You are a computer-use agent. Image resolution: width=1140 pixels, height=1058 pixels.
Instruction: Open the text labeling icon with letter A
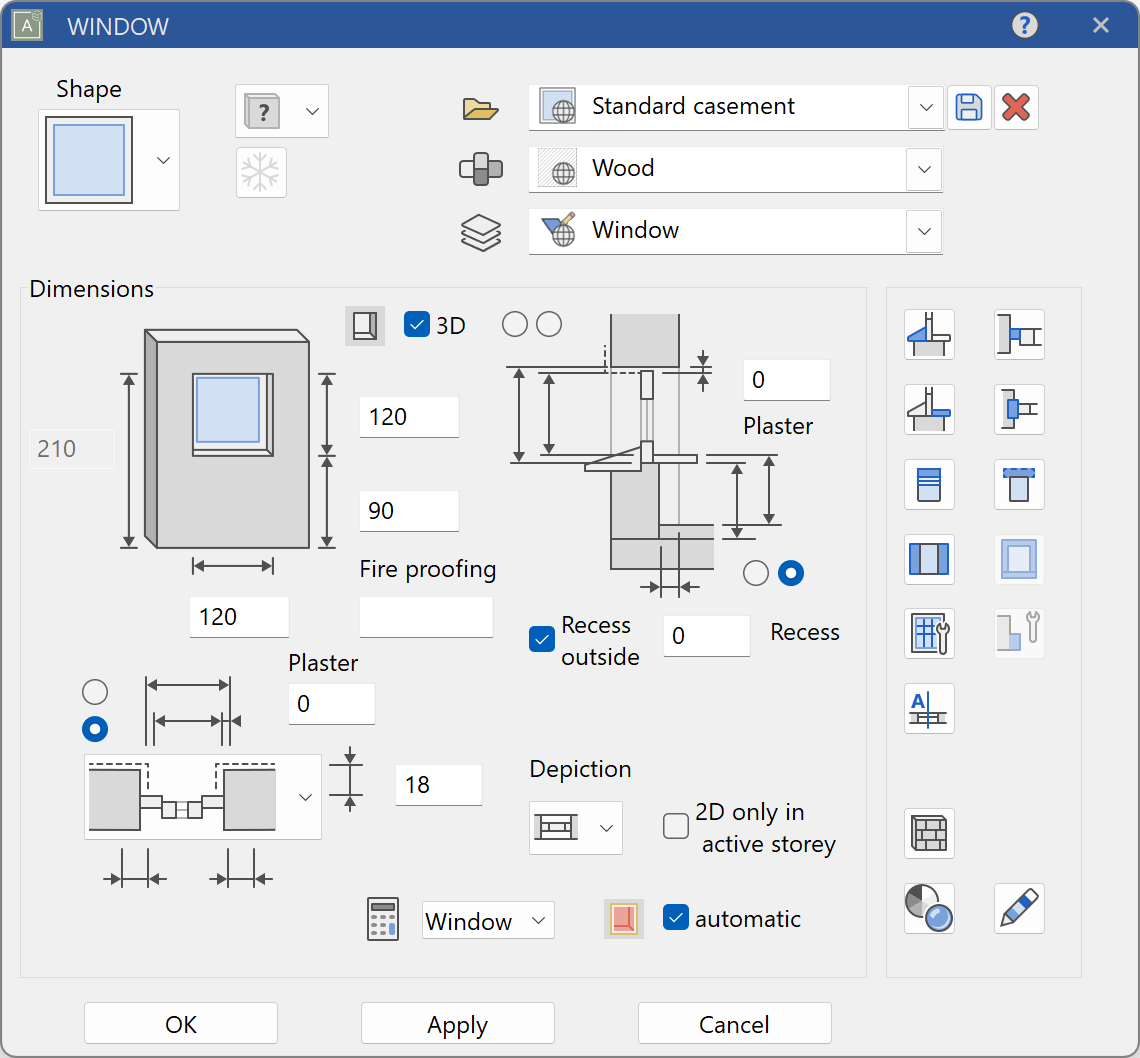click(x=929, y=708)
